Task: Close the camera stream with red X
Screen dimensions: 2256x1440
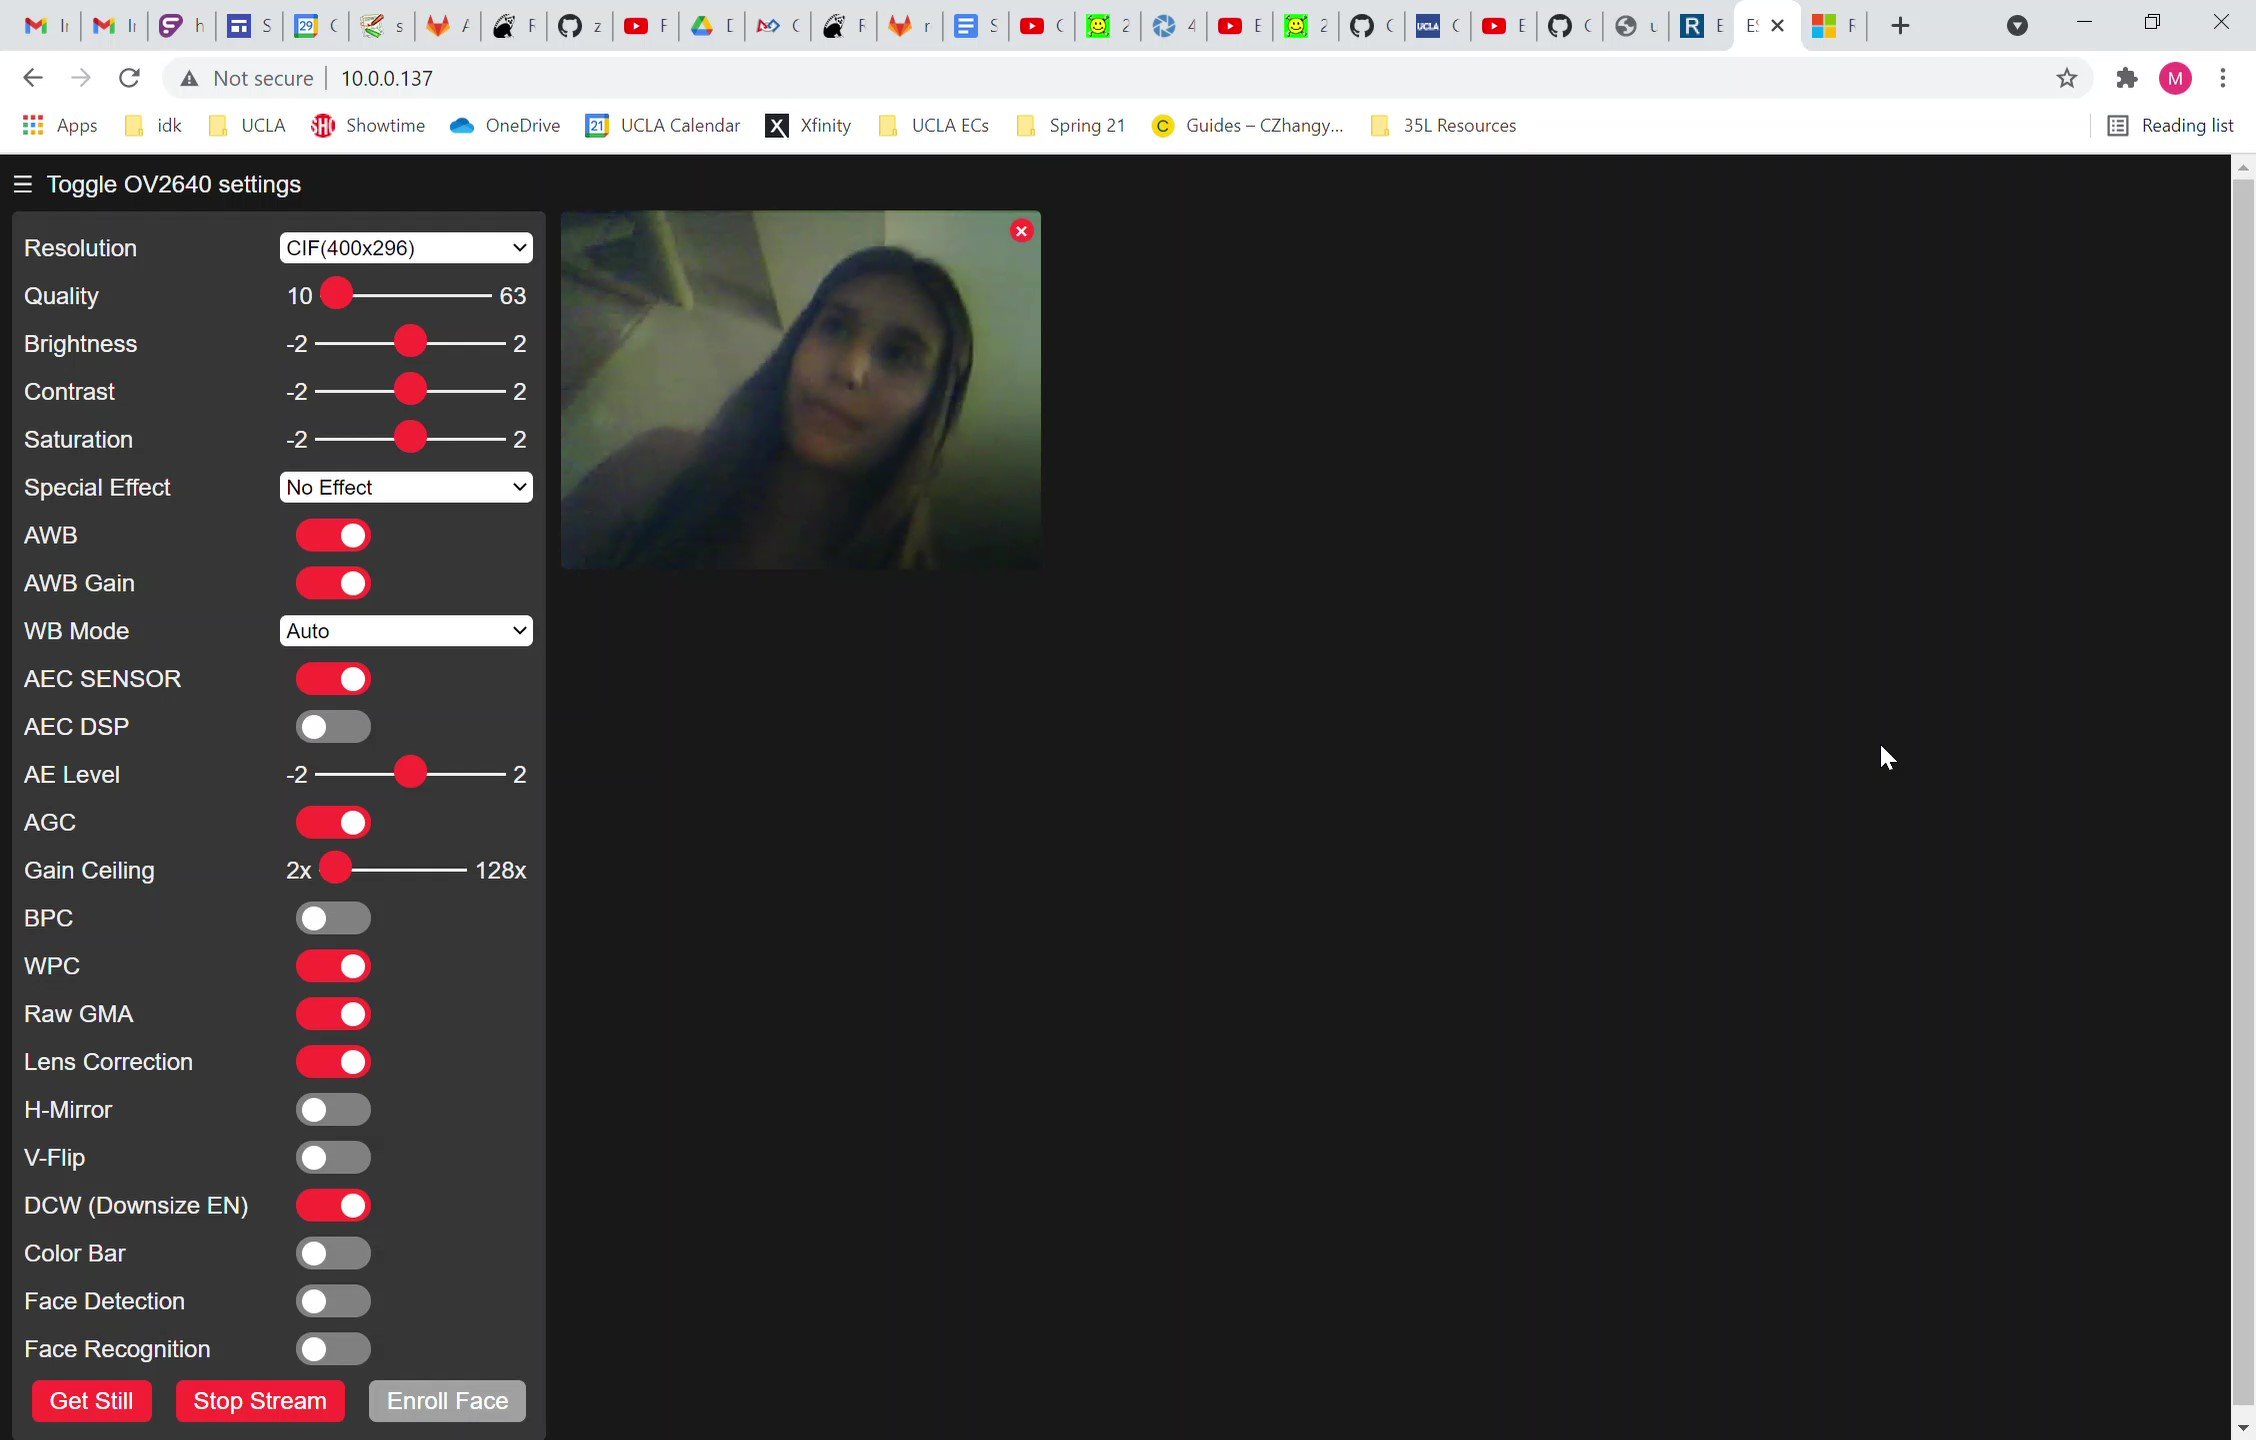Action: tap(1021, 231)
